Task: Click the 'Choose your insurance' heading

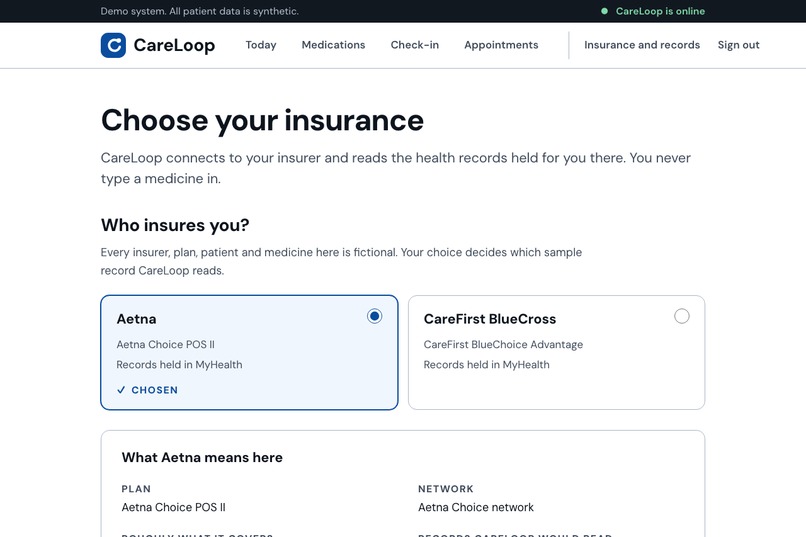Action: pyautogui.click(x=262, y=121)
